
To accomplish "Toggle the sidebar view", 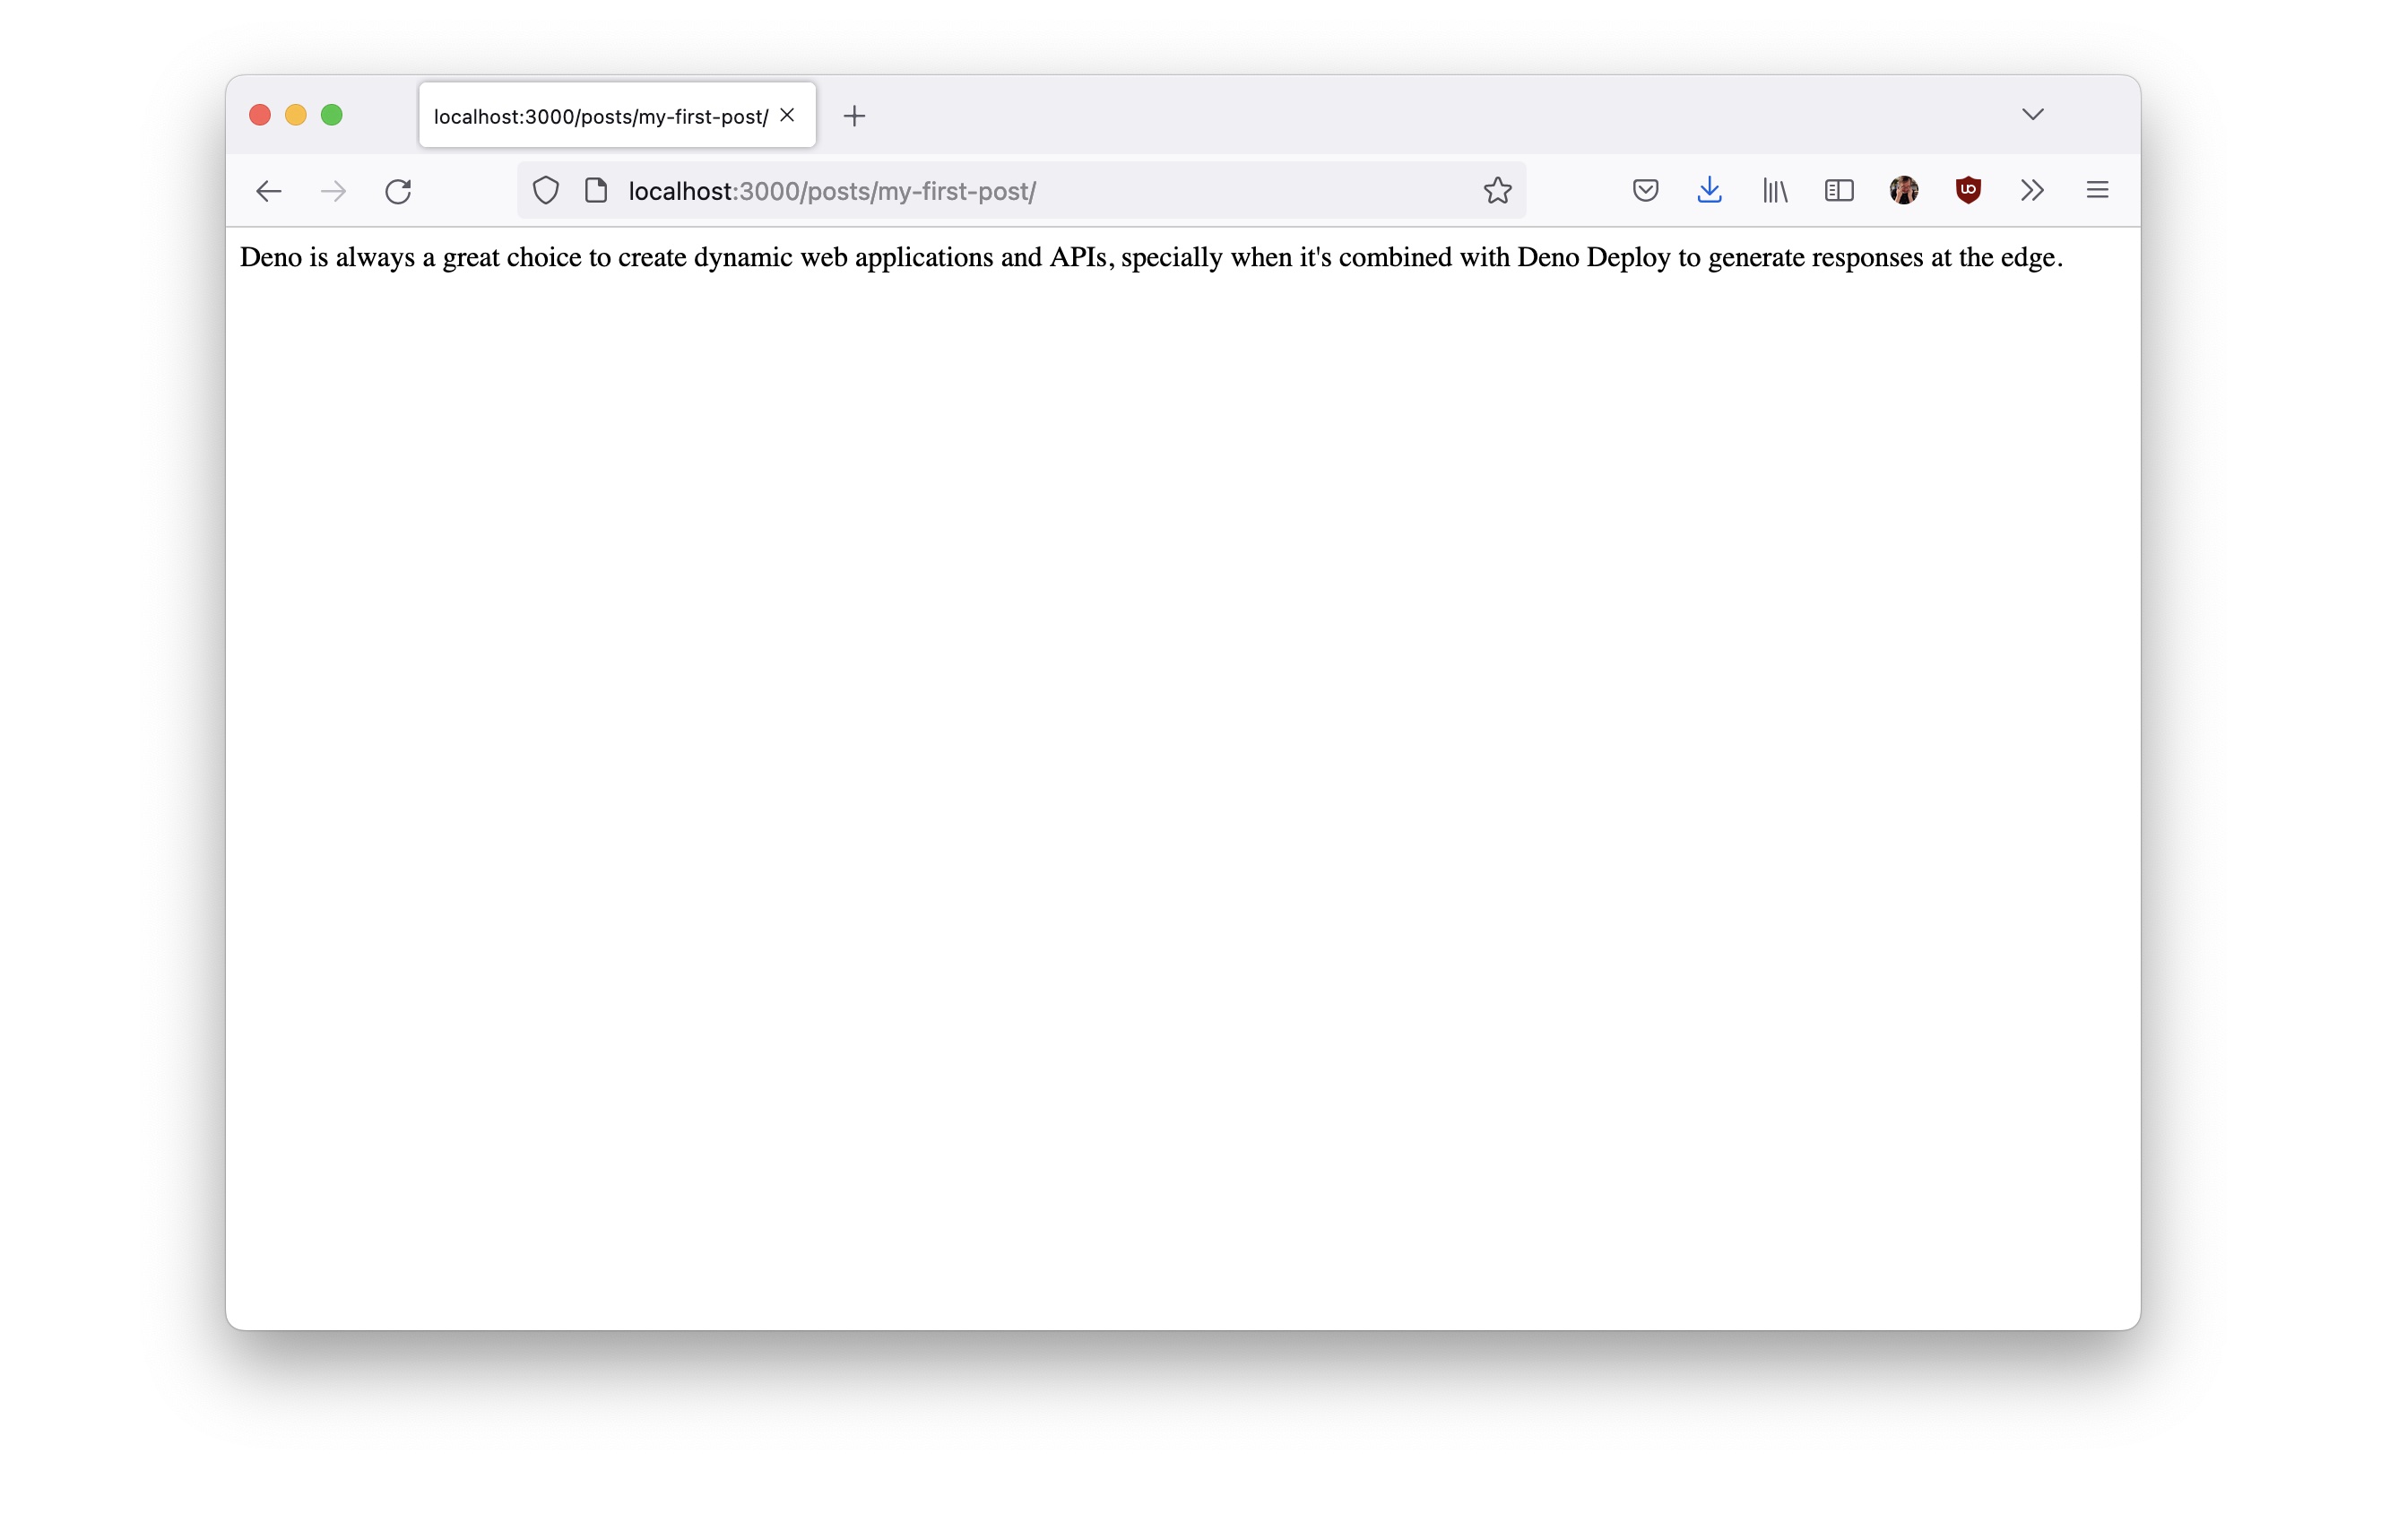I will (1839, 190).
